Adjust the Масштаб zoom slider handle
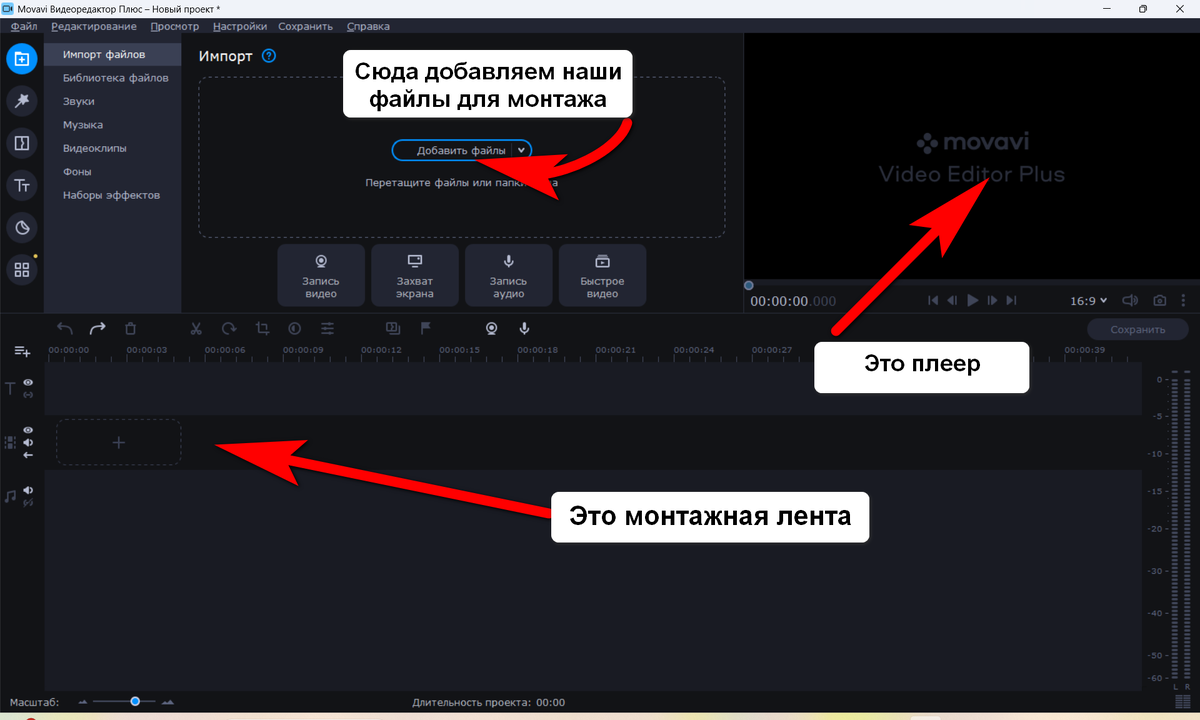 click(x=135, y=702)
